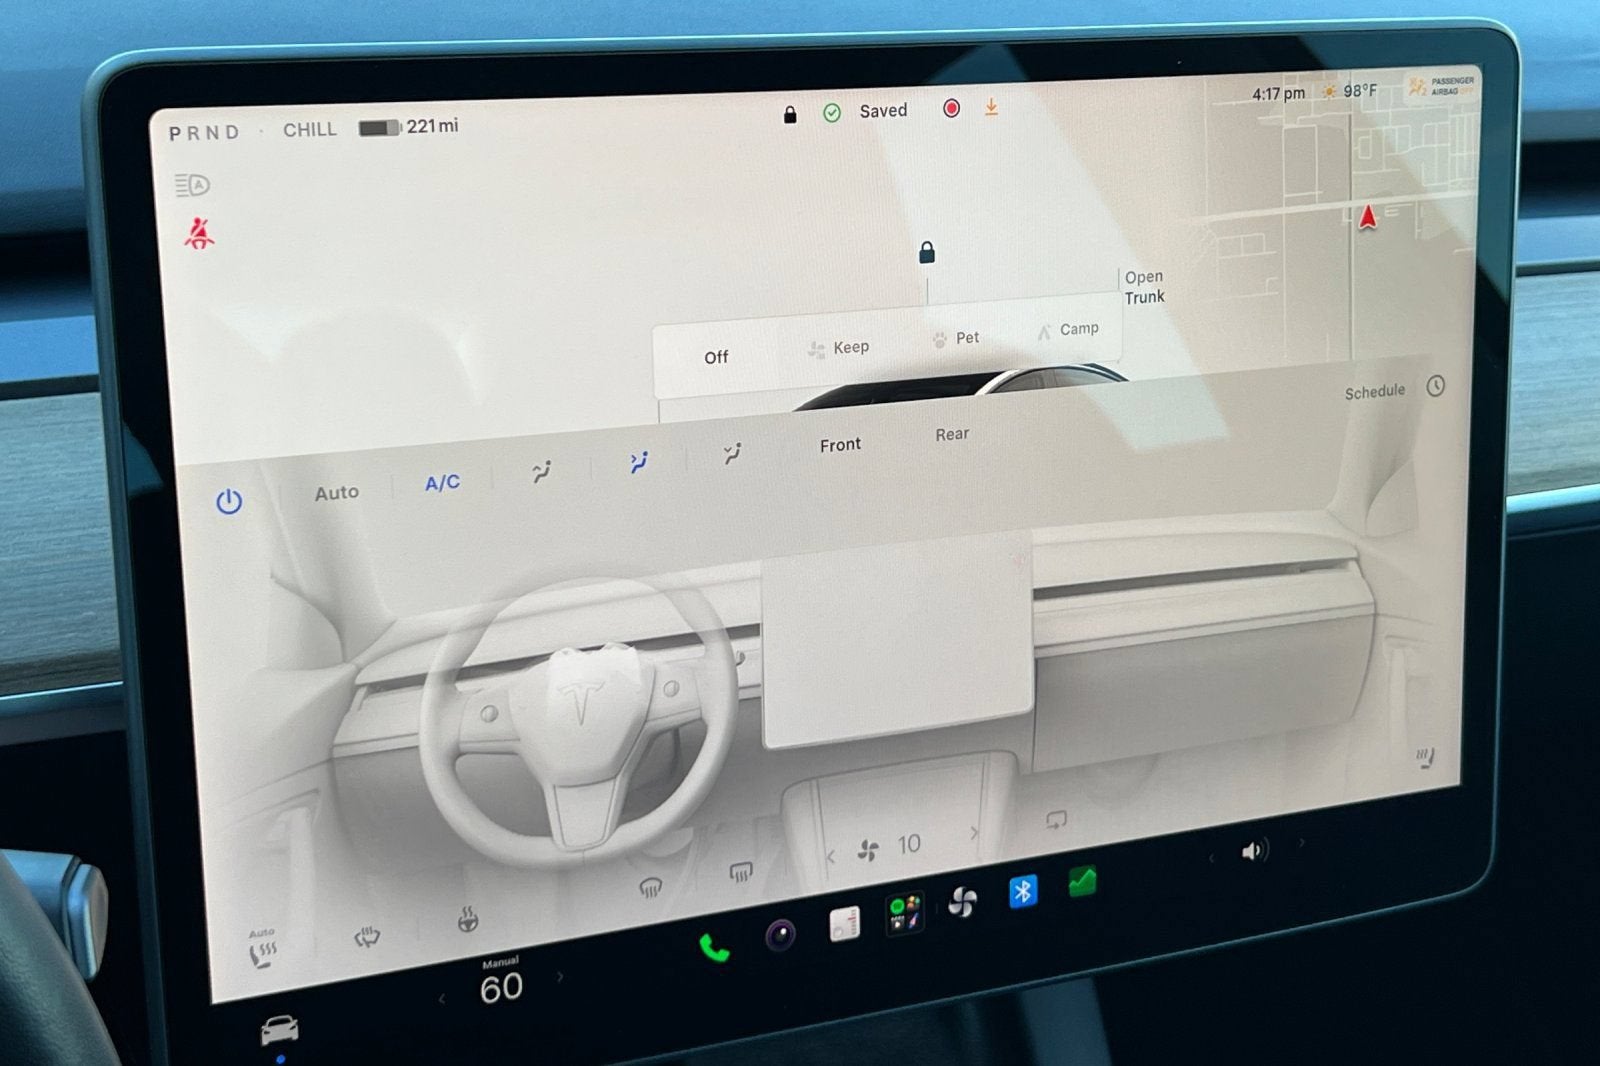Raise the cabin temperature above 60

coord(560,975)
